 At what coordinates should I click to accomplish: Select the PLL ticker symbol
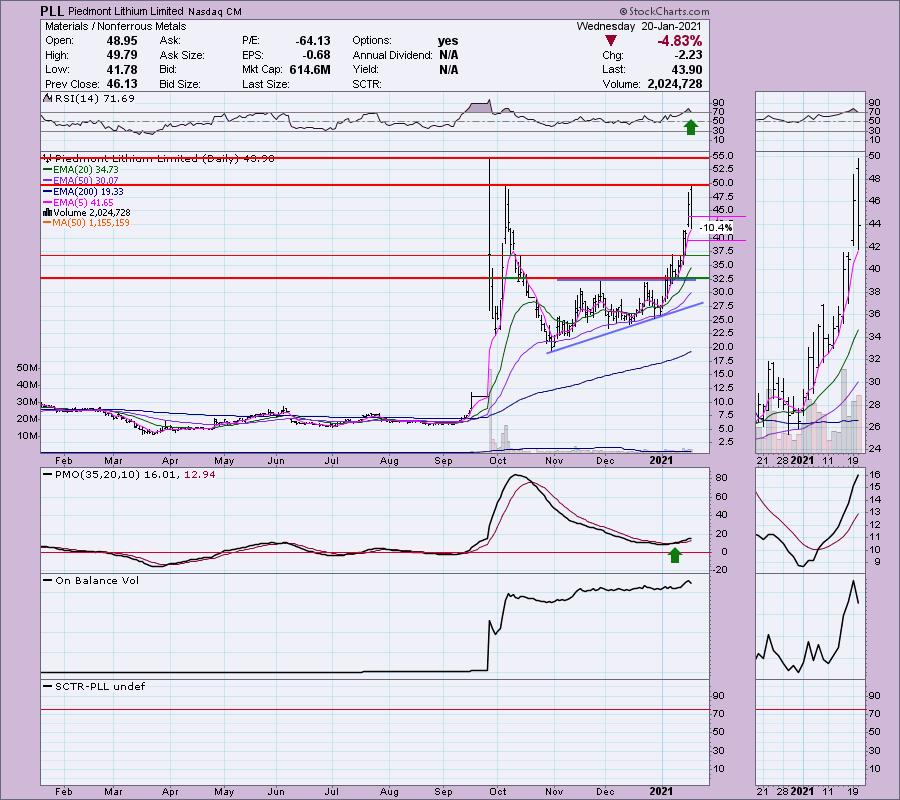[x=52, y=11]
